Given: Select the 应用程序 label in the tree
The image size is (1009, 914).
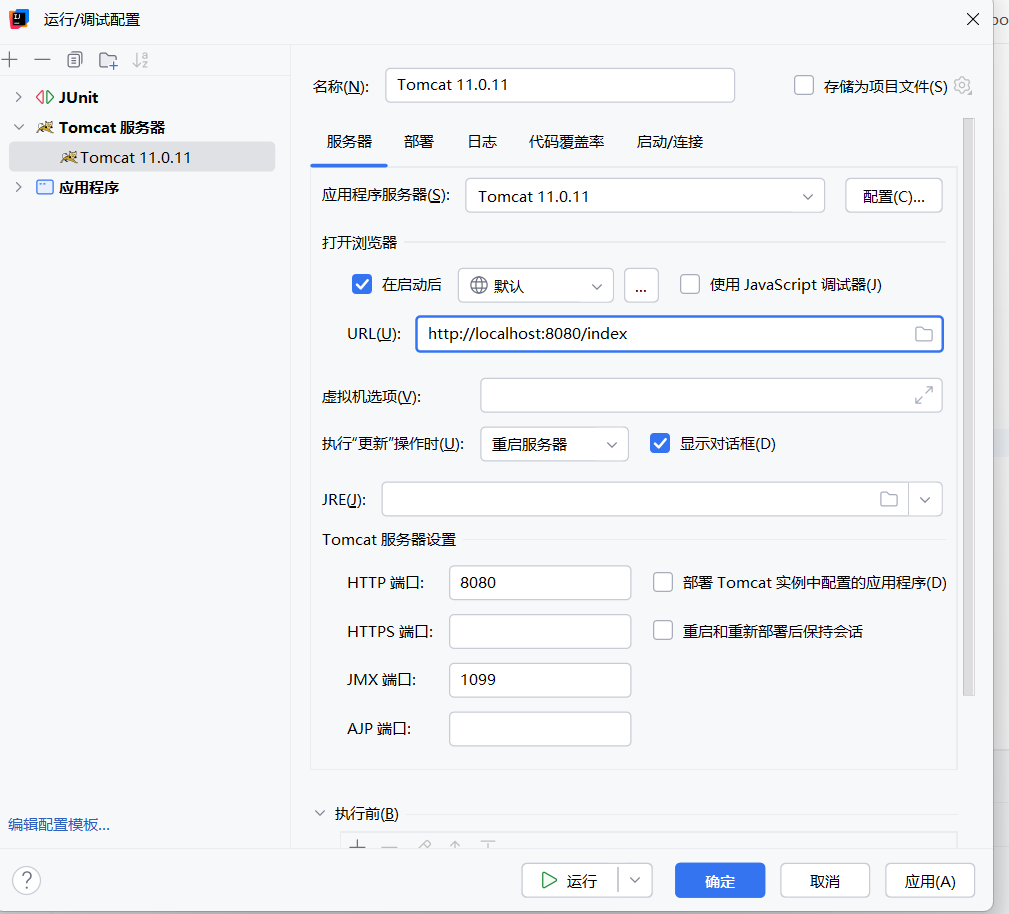Looking at the screenshot, I should (89, 187).
